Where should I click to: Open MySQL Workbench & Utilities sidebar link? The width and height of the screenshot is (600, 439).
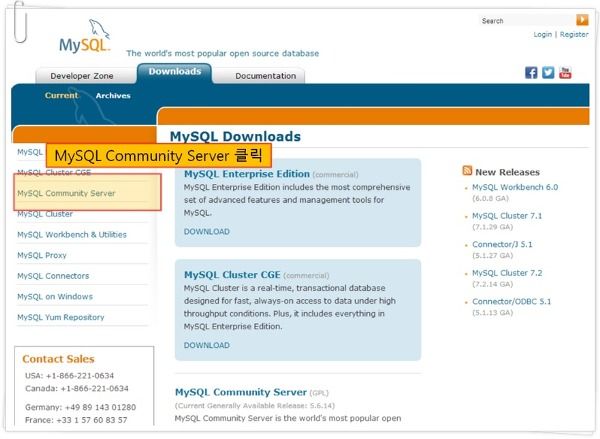click(72, 235)
